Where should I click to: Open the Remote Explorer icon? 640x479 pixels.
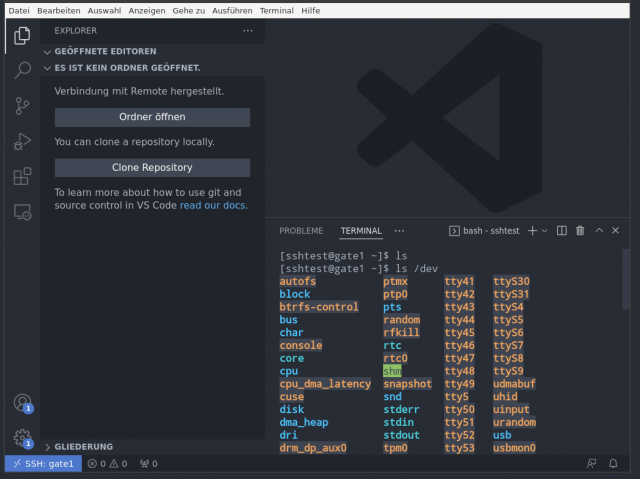(22, 212)
